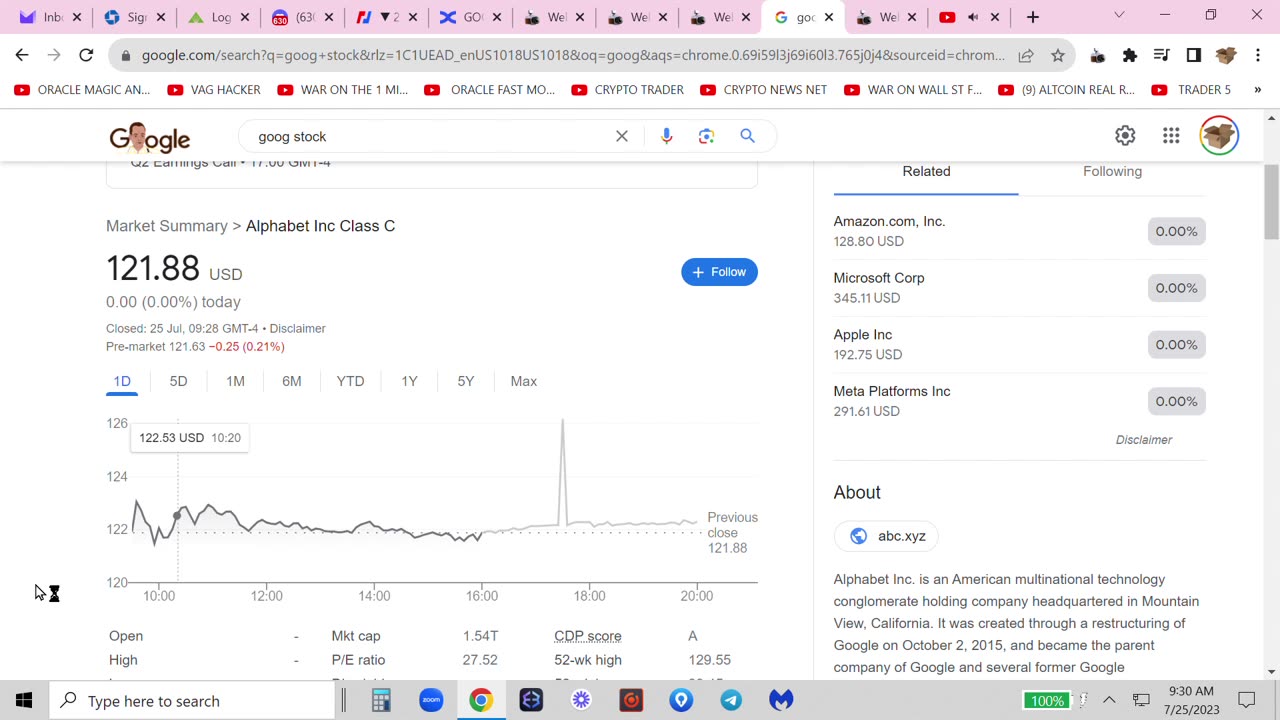Open VAG HACKER bookmark
This screenshot has height=720, width=1280.
(214, 89)
